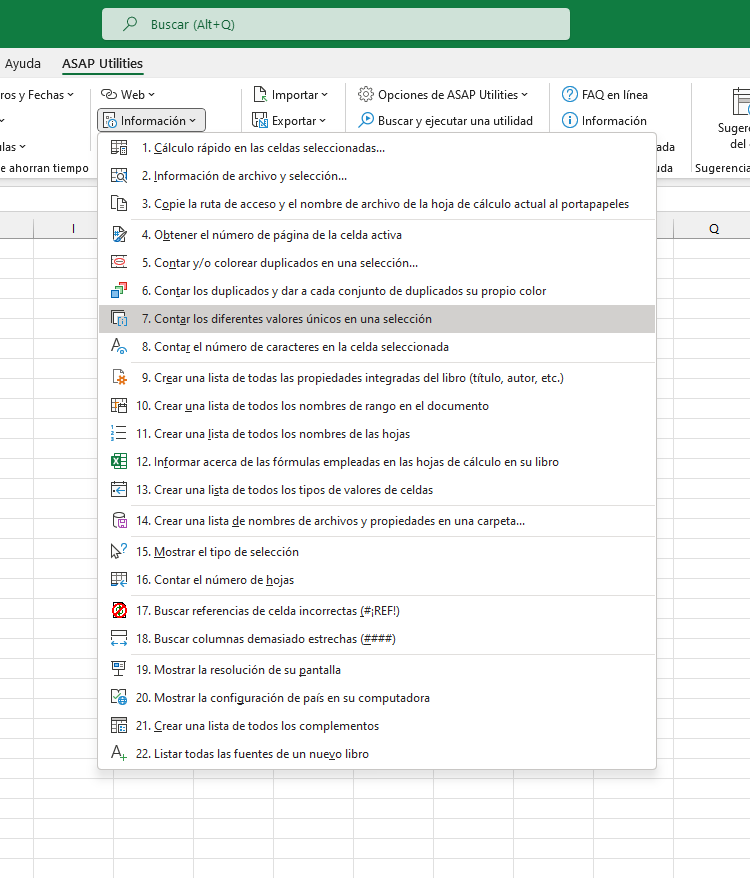Click the Información button beside FAQ
This screenshot has height=878, width=750.
[604, 120]
